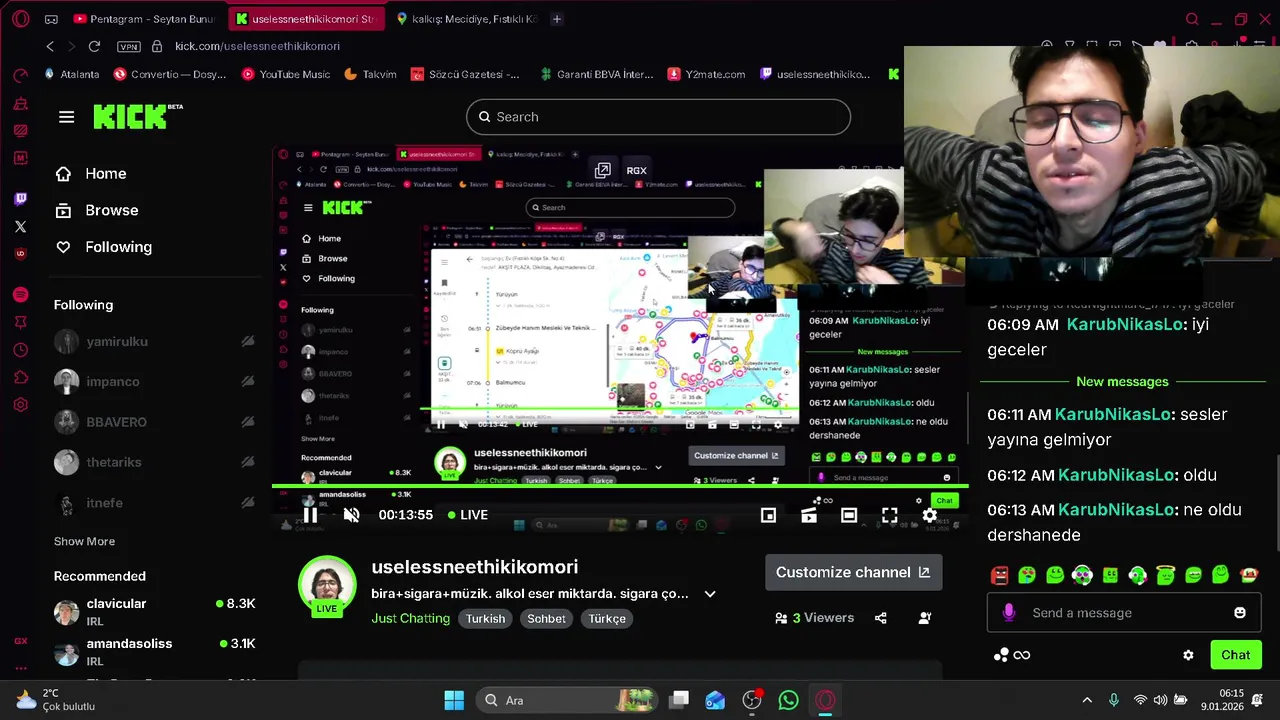Open channel points infinity icon

(1021, 655)
